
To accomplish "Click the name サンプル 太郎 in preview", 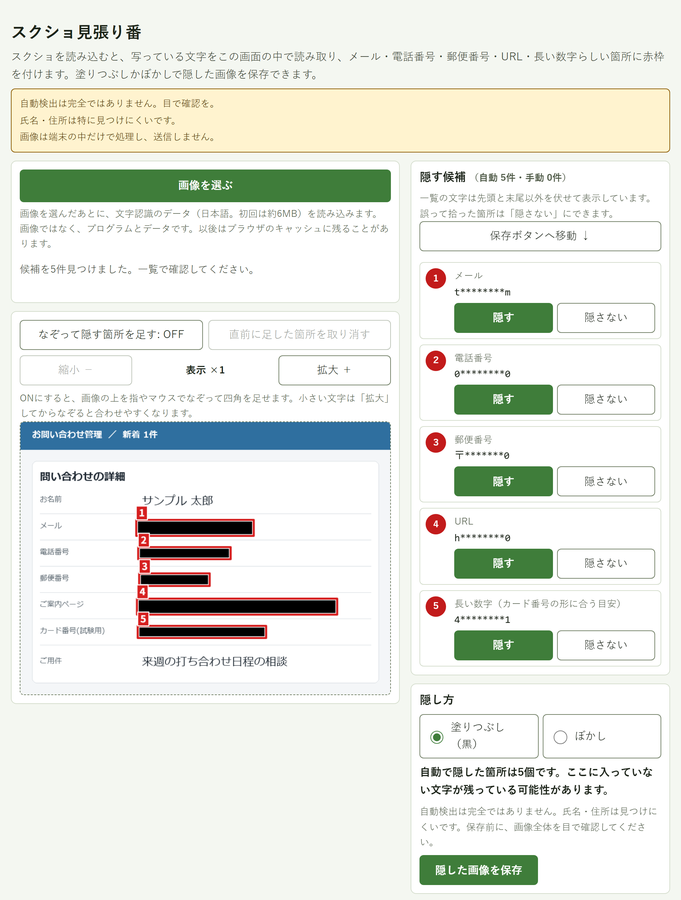I will click(177, 501).
